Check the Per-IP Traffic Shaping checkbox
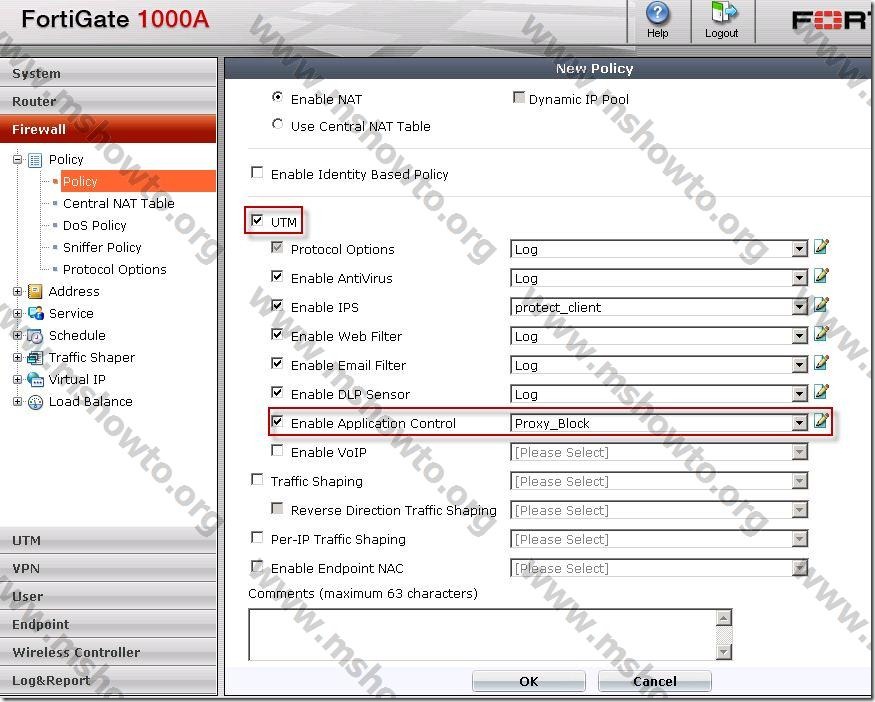 (257, 537)
